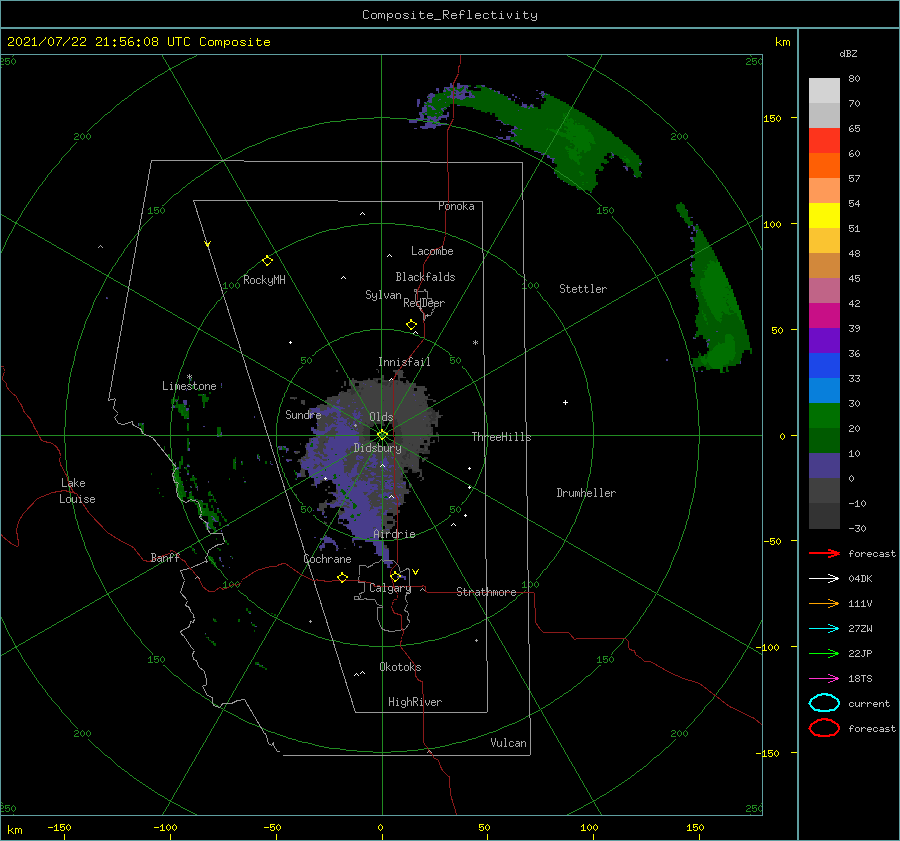The image size is (900, 841).
Task: Click the white plus marker west of Drumheller
Action: pyautogui.click(x=565, y=402)
